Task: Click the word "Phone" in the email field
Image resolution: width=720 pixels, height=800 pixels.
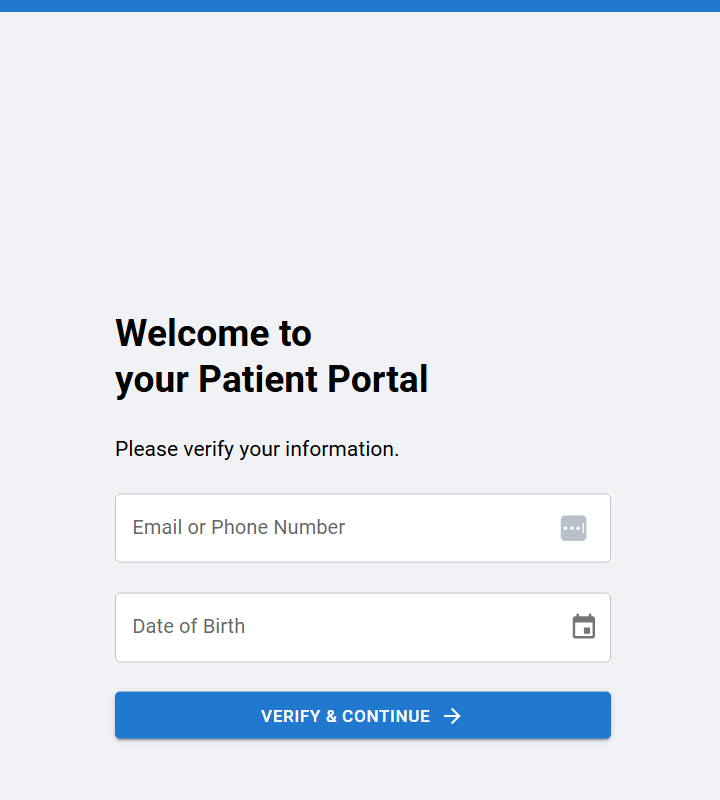Action: coord(239,528)
